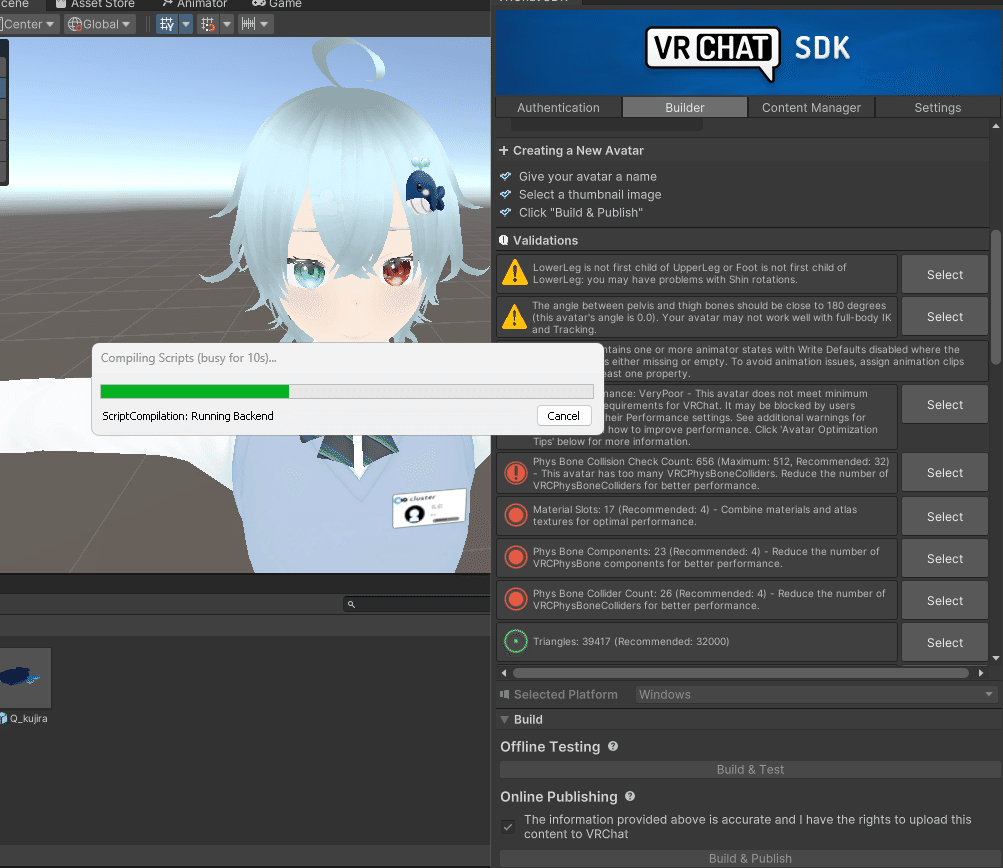Click the checkmark beside Click Build & Publish

[505, 212]
